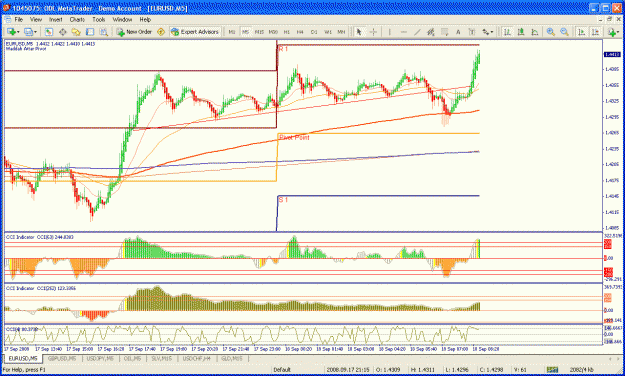Image resolution: width=625 pixels, height=376 pixels.
Task: Select the Fibonacci Retracement tool
Action: [x=444, y=32]
